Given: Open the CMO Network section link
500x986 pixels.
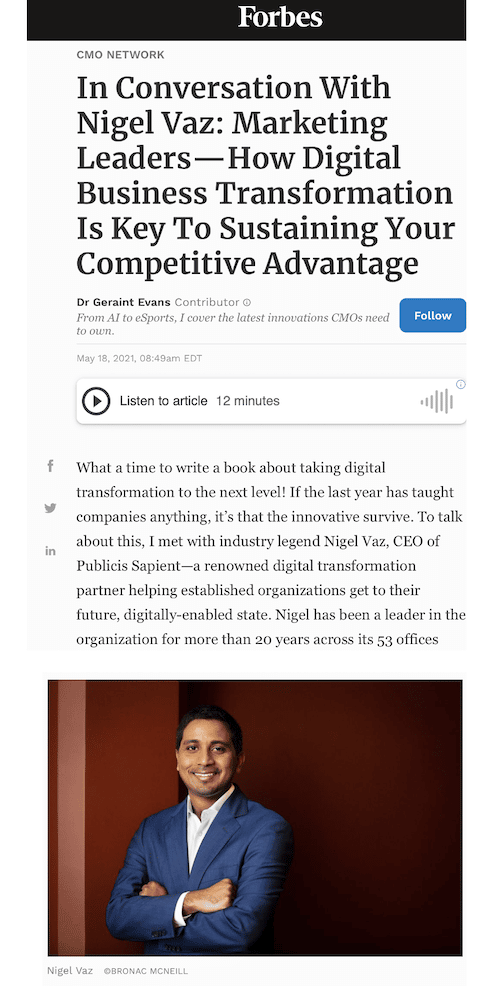Looking at the screenshot, I should [x=121, y=55].
